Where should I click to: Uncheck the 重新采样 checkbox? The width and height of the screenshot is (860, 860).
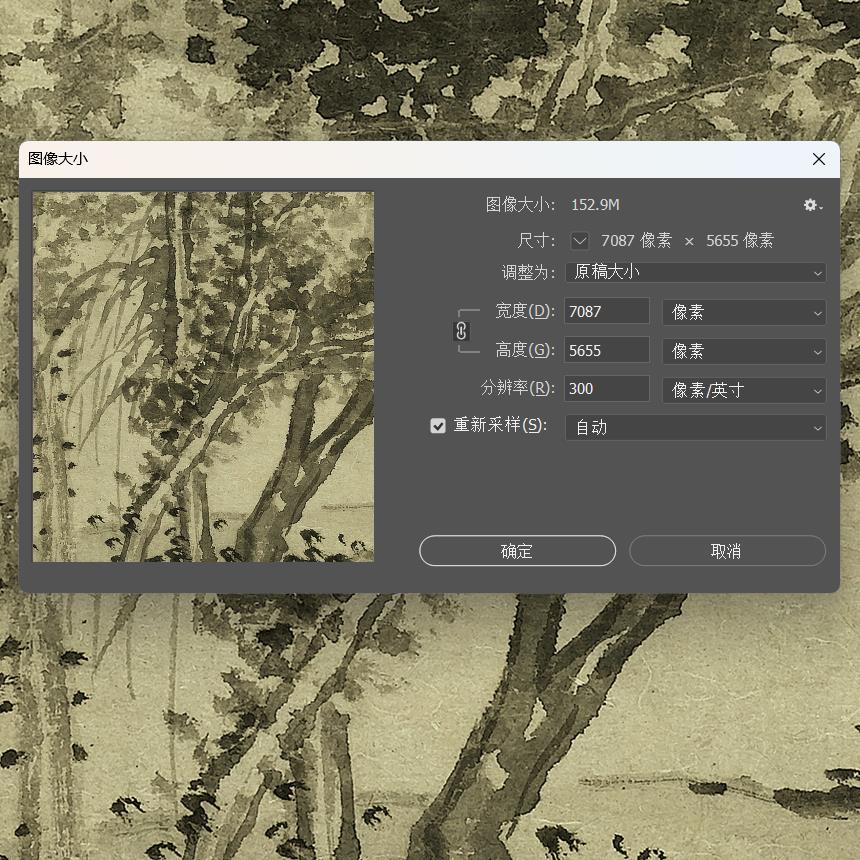click(x=438, y=426)
